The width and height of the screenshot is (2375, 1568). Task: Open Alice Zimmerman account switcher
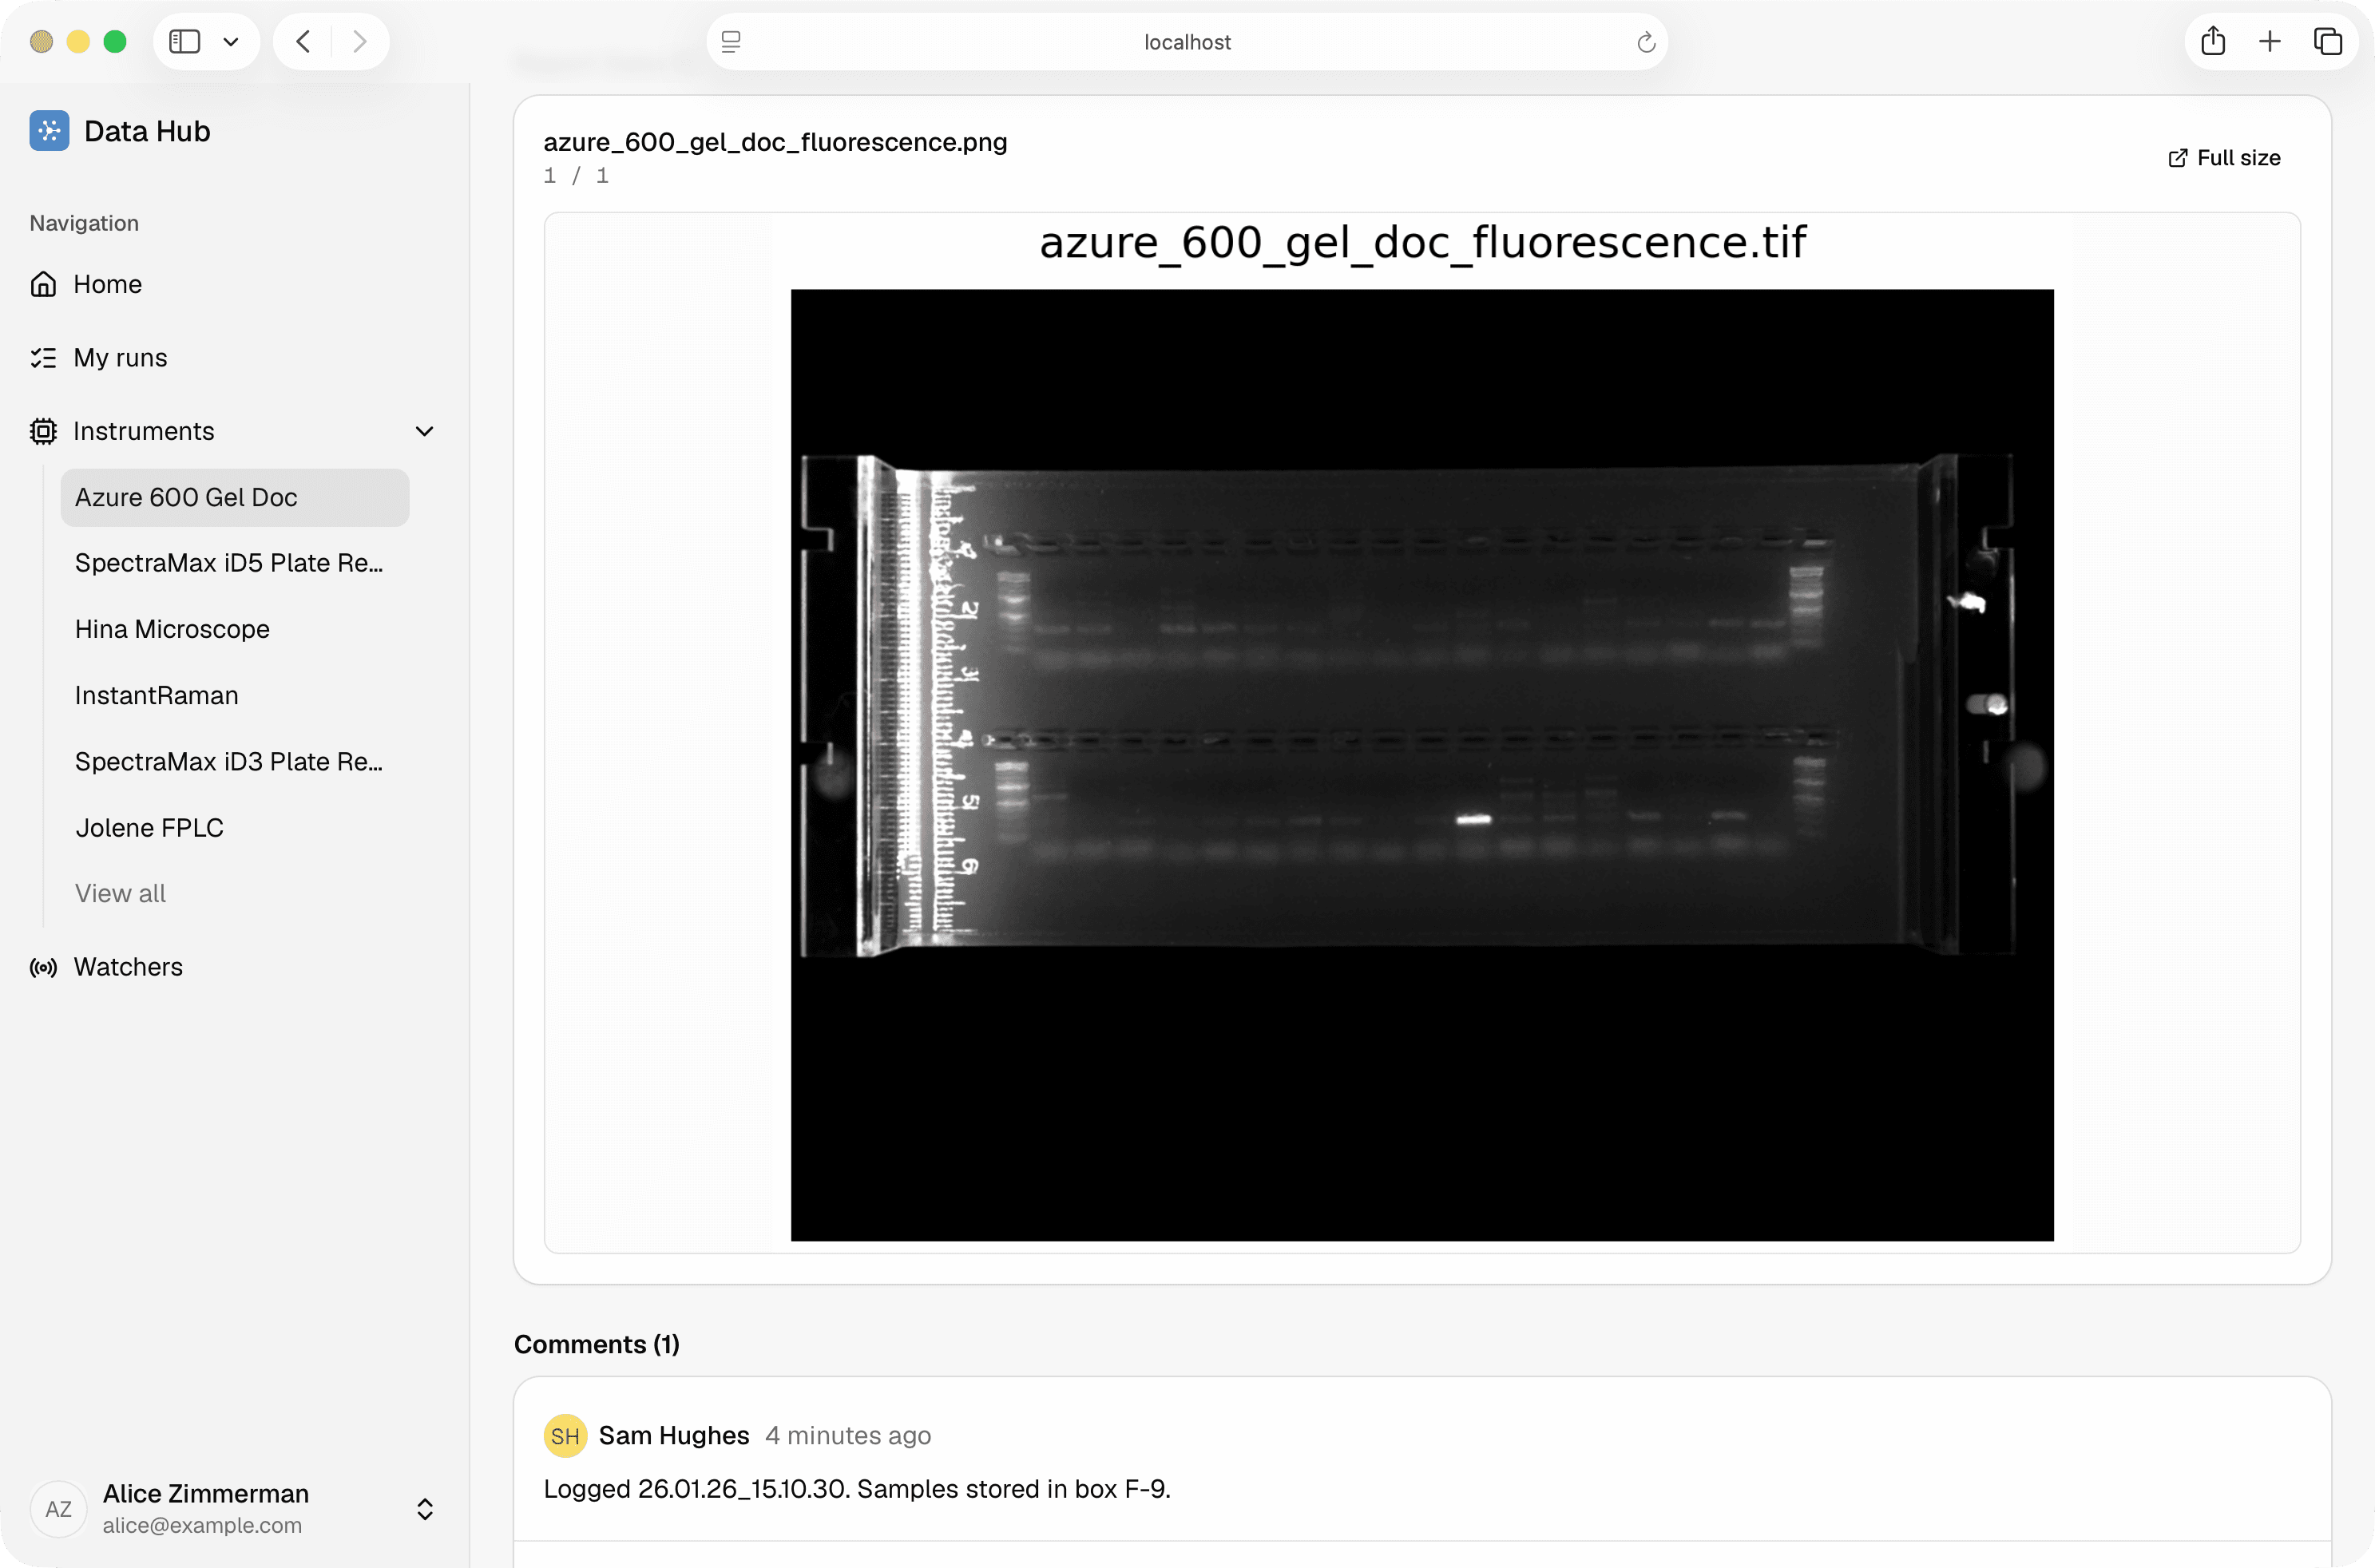coord(234,1508)
